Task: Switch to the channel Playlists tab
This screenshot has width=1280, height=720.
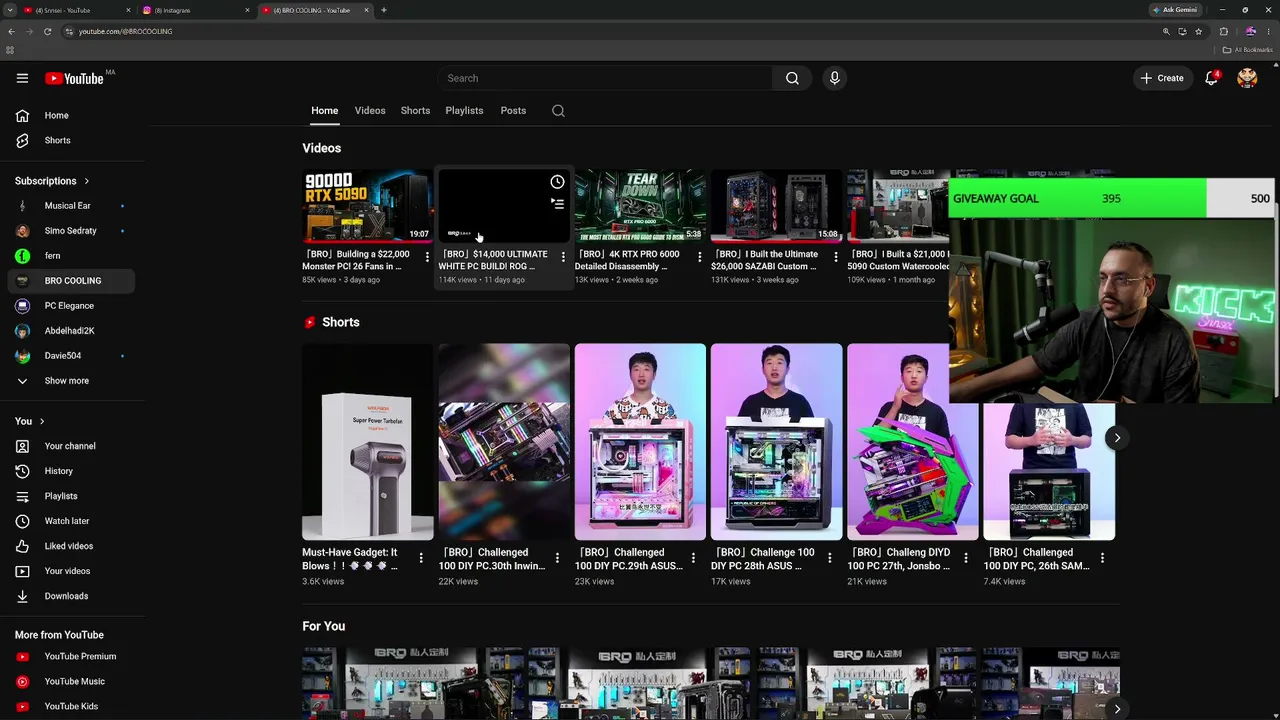Action: click(464, 111)
